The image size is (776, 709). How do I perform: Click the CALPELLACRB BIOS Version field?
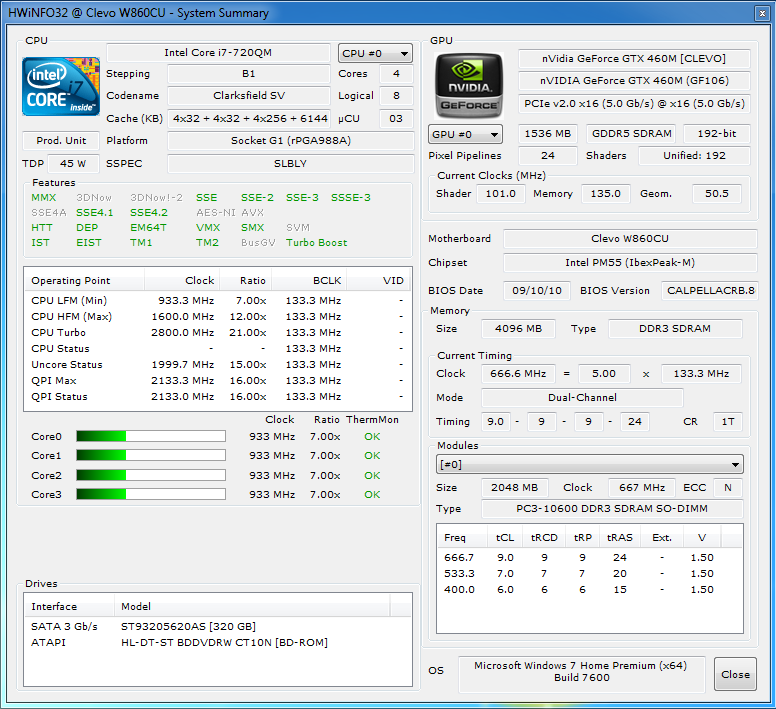tap(709, 290)
